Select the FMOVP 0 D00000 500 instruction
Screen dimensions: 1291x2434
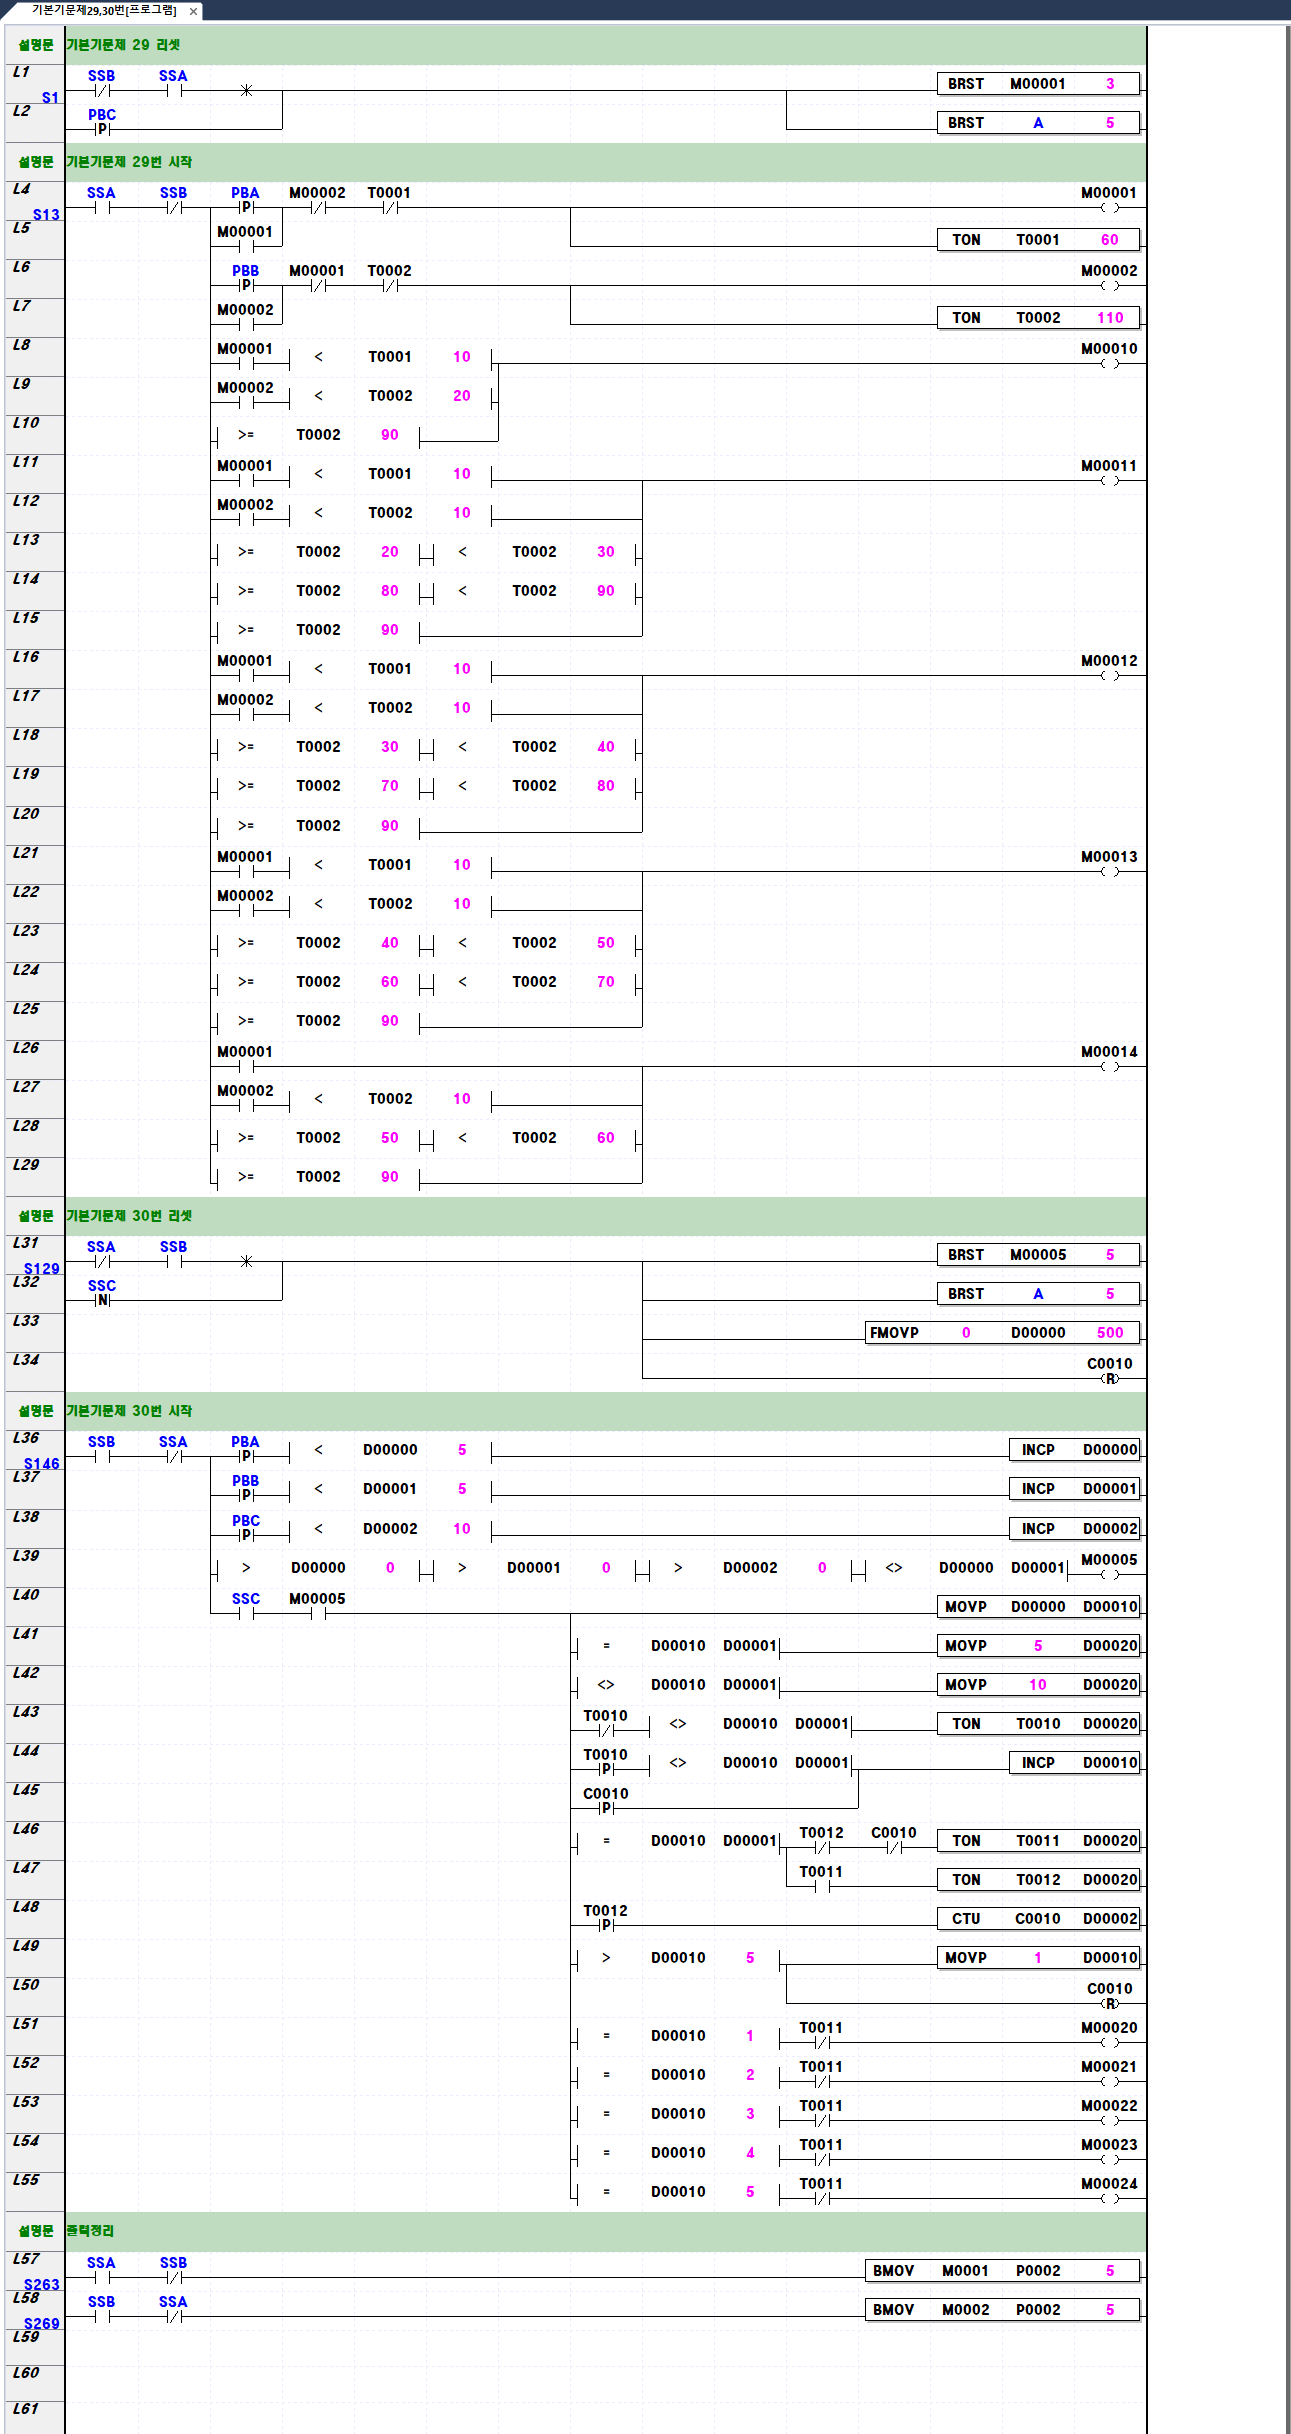(1001, 1333)
